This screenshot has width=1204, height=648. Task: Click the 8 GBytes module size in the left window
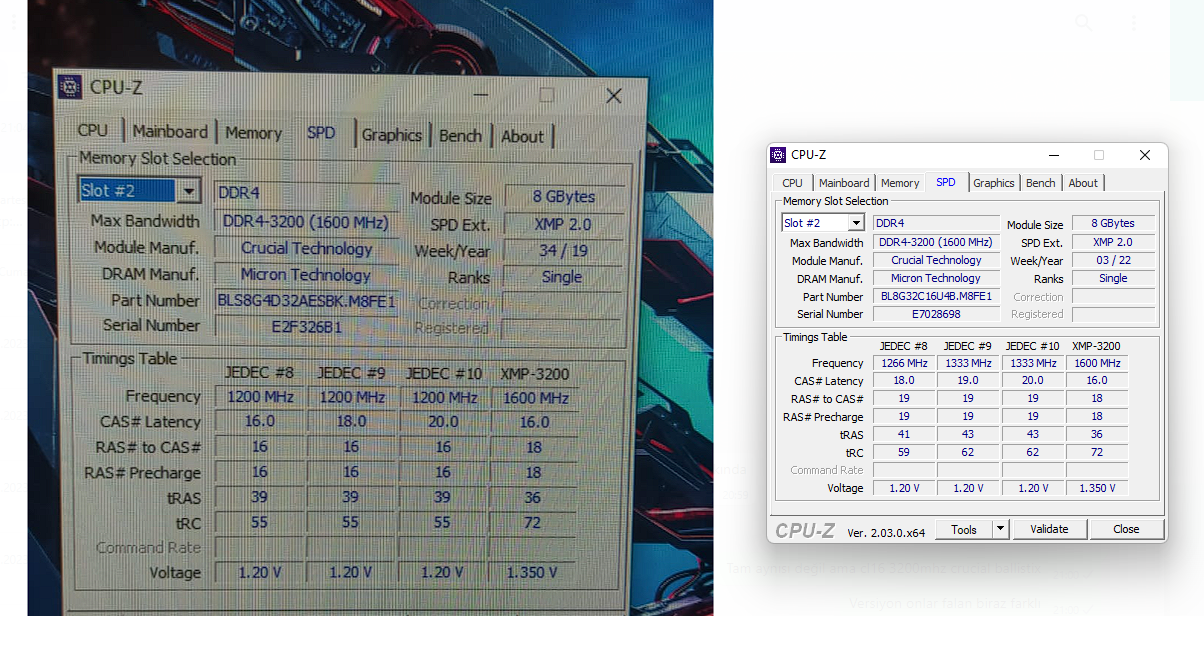tap(564, 197)
